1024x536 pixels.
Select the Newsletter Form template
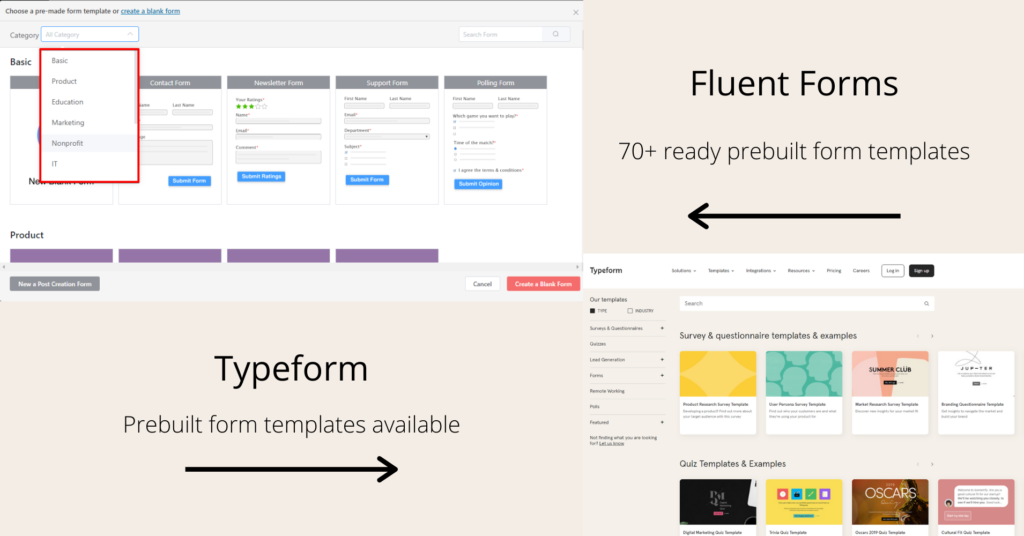pos(278,140)
